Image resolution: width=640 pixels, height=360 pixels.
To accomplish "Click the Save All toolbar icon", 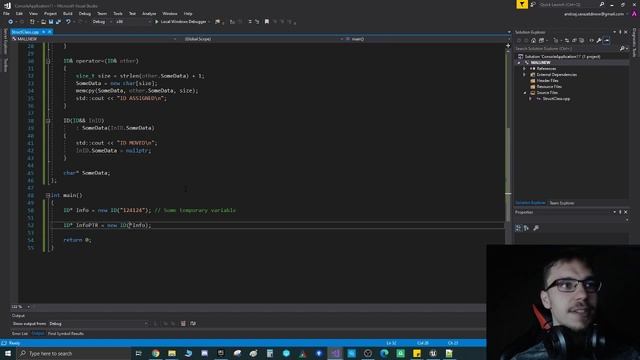I will tap(58, 22).
